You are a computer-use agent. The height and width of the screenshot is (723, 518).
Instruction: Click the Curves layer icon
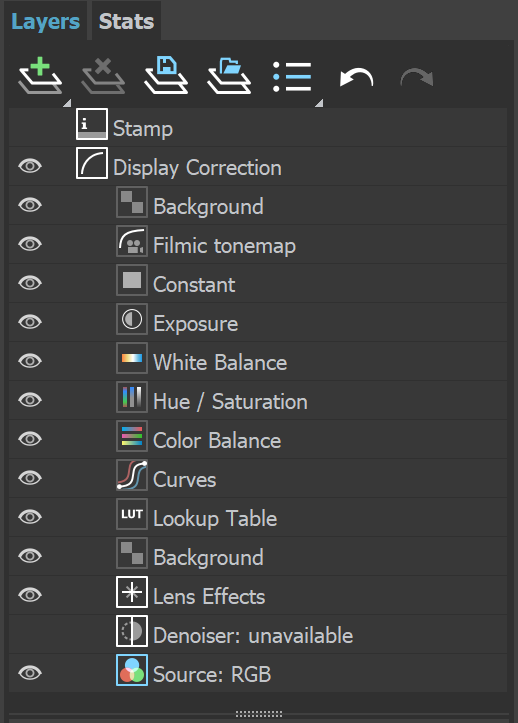pos(132,475)
